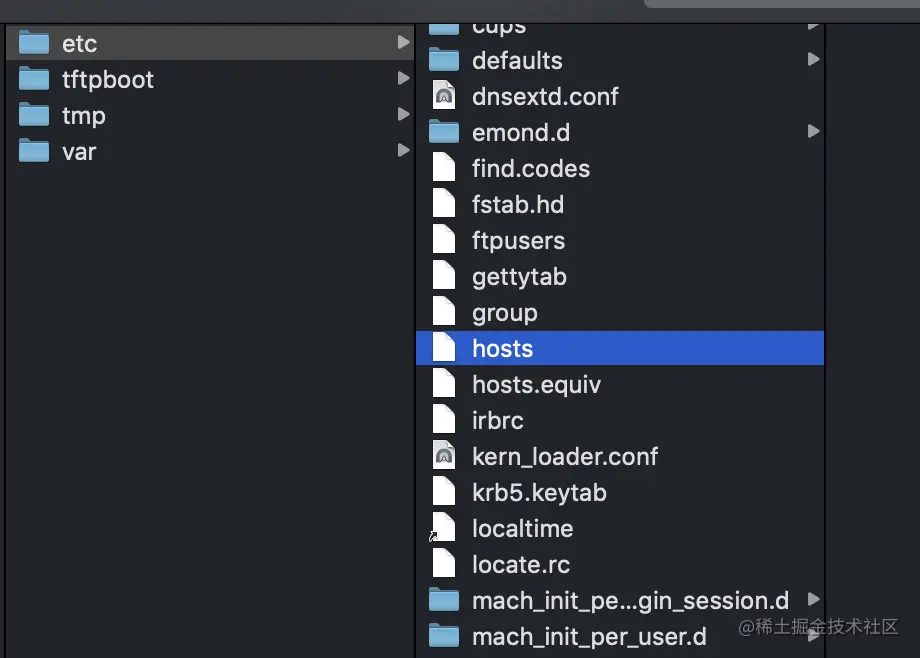The image size is (920, 658).
Task: Select the emond.d folder name
Action: pyautogui.click(x=521, y=133)
